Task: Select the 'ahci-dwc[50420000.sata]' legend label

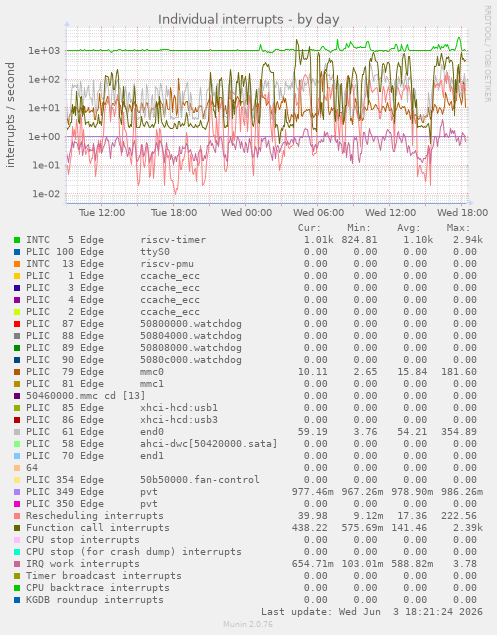Action: 209,444
